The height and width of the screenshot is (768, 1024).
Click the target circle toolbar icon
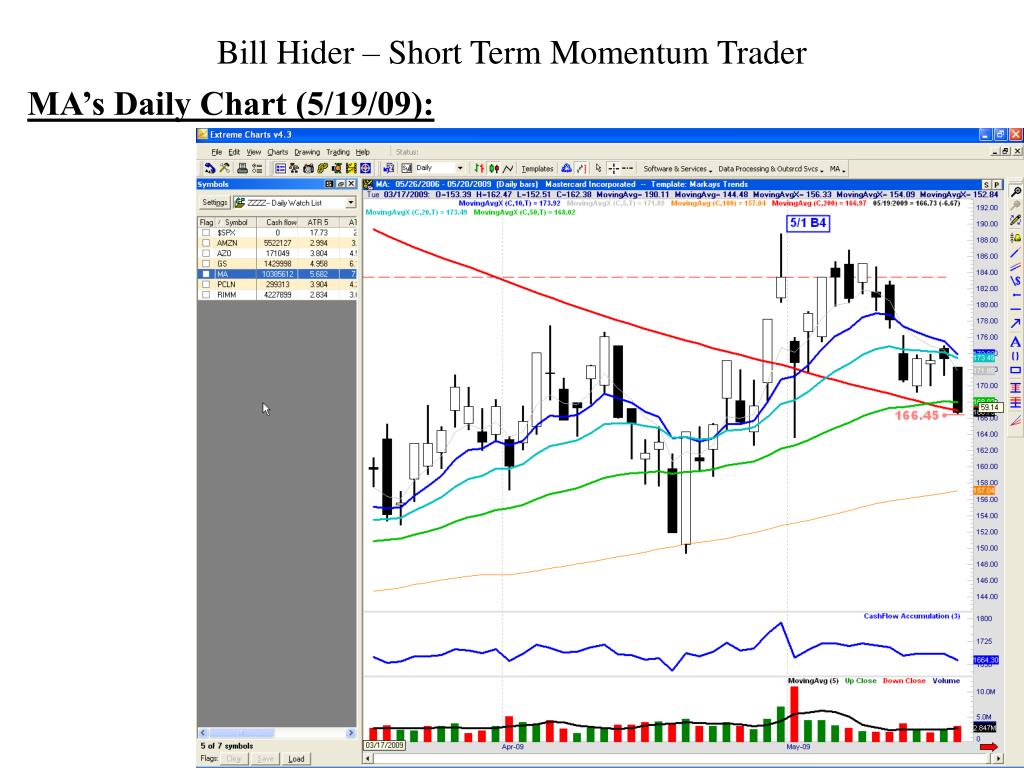(x=365, y=168)
